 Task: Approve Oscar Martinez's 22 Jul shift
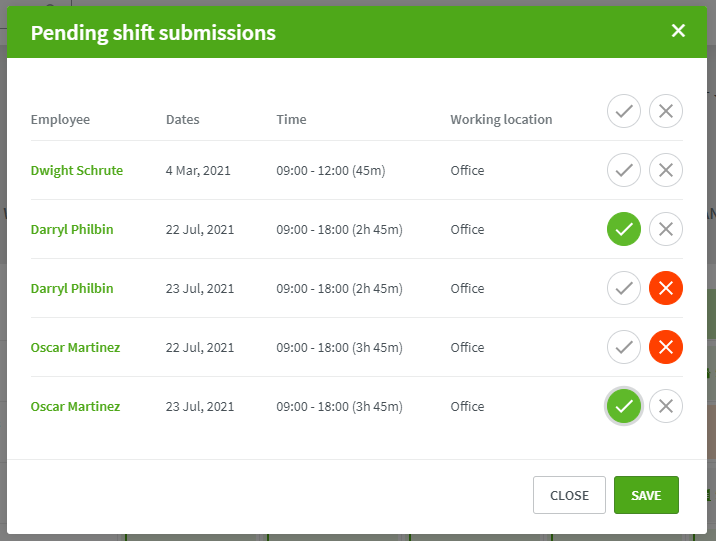point(624,347)
